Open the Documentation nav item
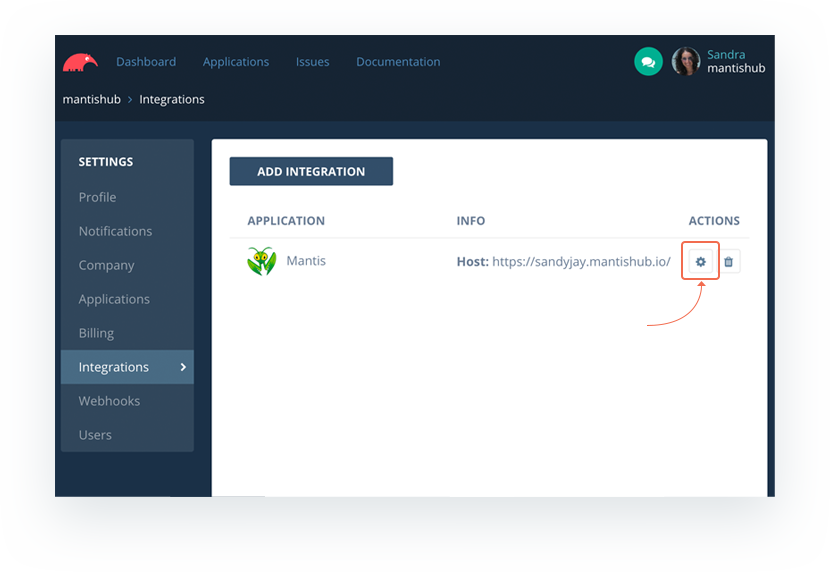830x572 pixels. pos(398,62)
